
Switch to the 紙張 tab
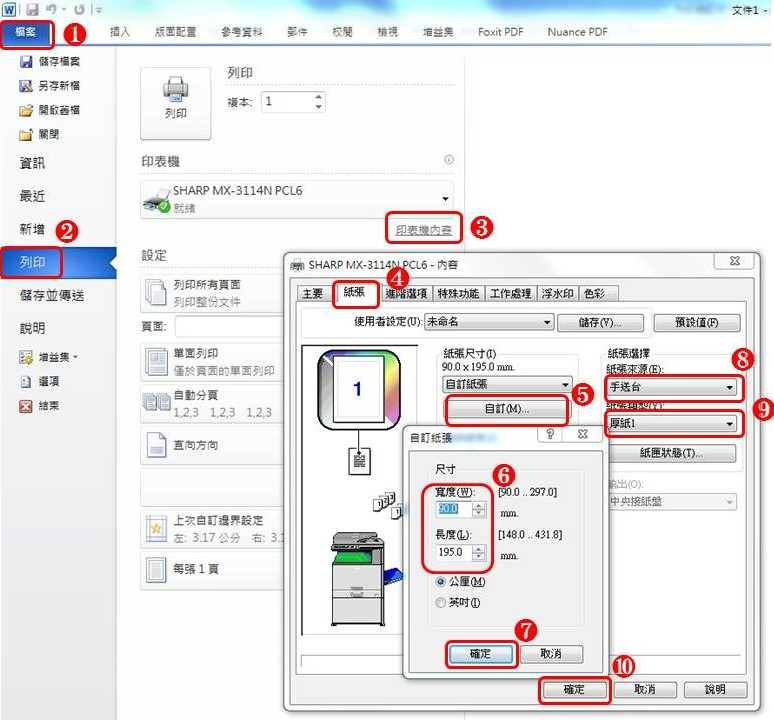tap(355, 293)
